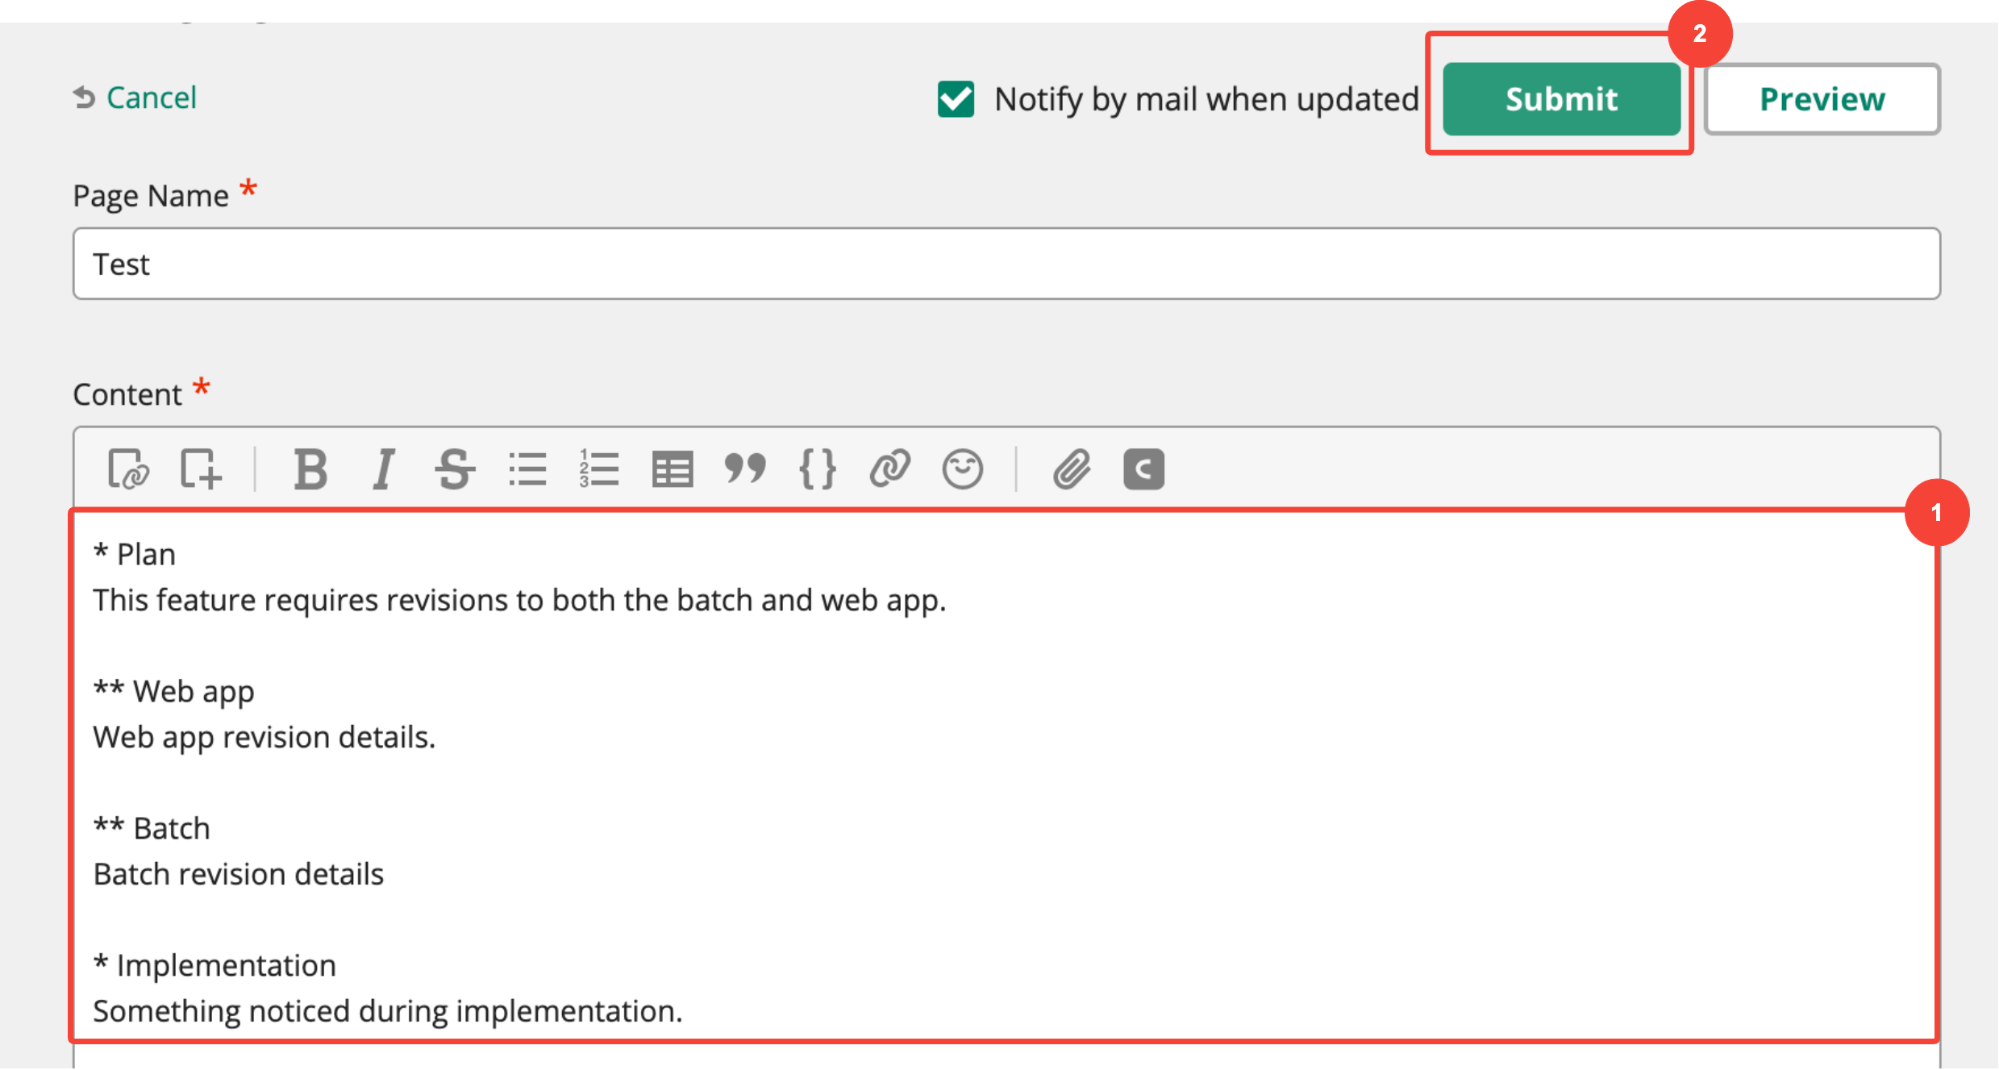Apply italic formatting
The height and width of the screenshot is (1070, 1999).
tap(382, 469)
